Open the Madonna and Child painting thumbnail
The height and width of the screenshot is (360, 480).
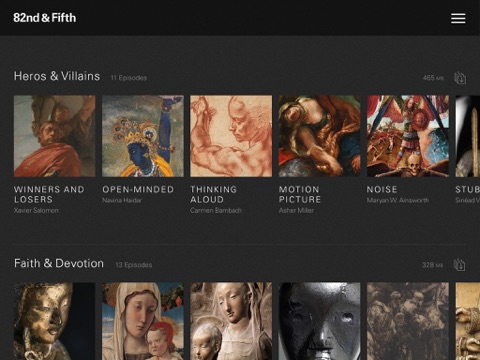[x=143, y=321]
